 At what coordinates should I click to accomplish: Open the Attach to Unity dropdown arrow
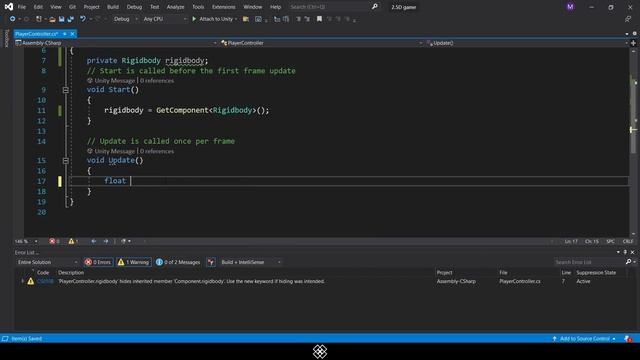[x=236, y=19]
